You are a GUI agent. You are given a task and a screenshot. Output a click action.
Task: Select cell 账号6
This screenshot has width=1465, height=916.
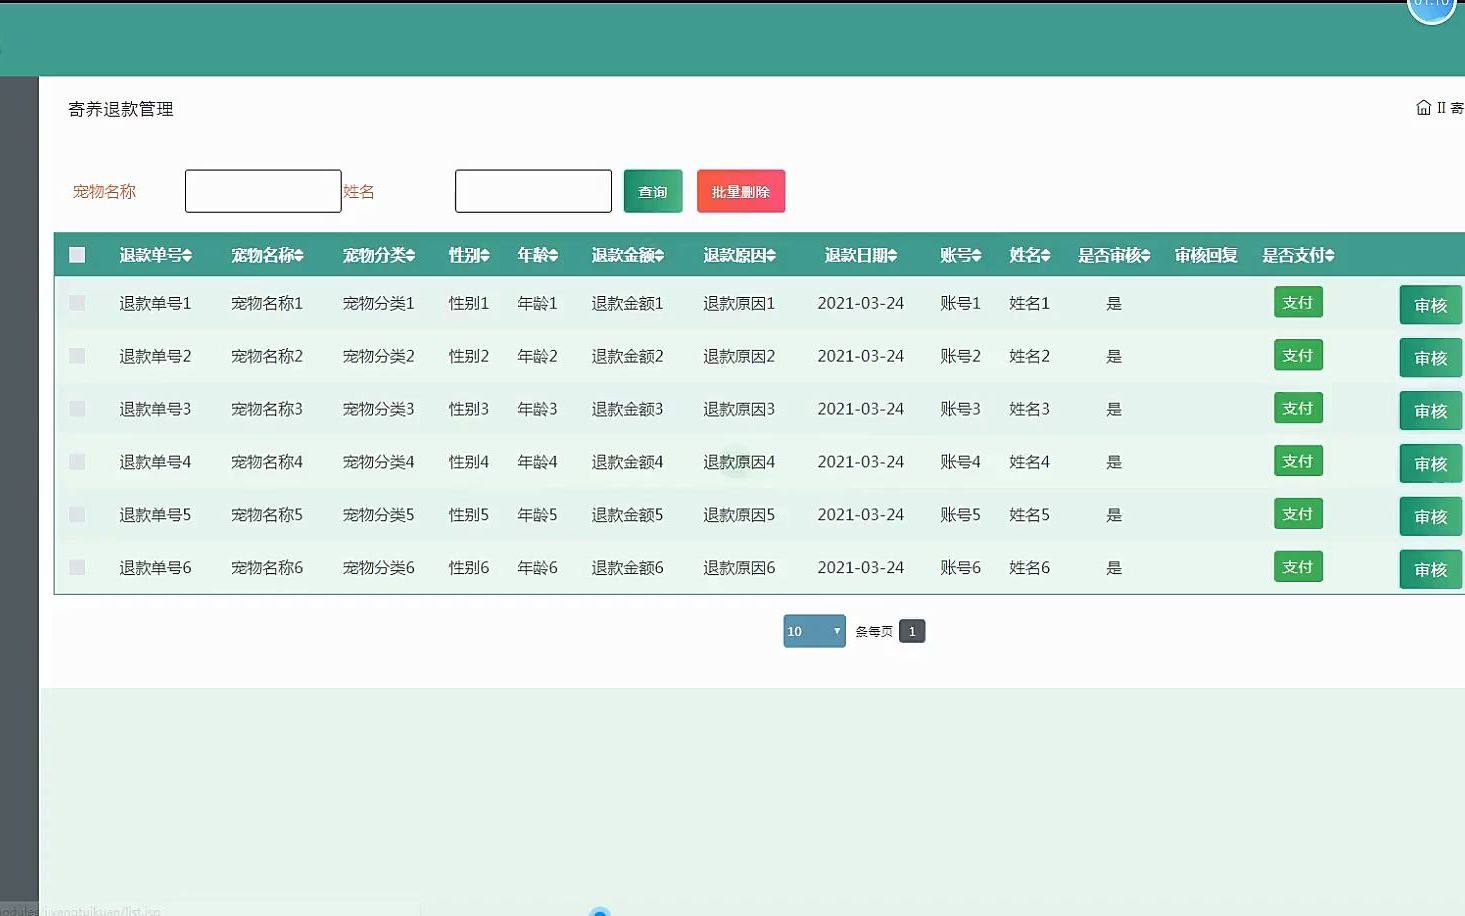(x=960, y=568)
